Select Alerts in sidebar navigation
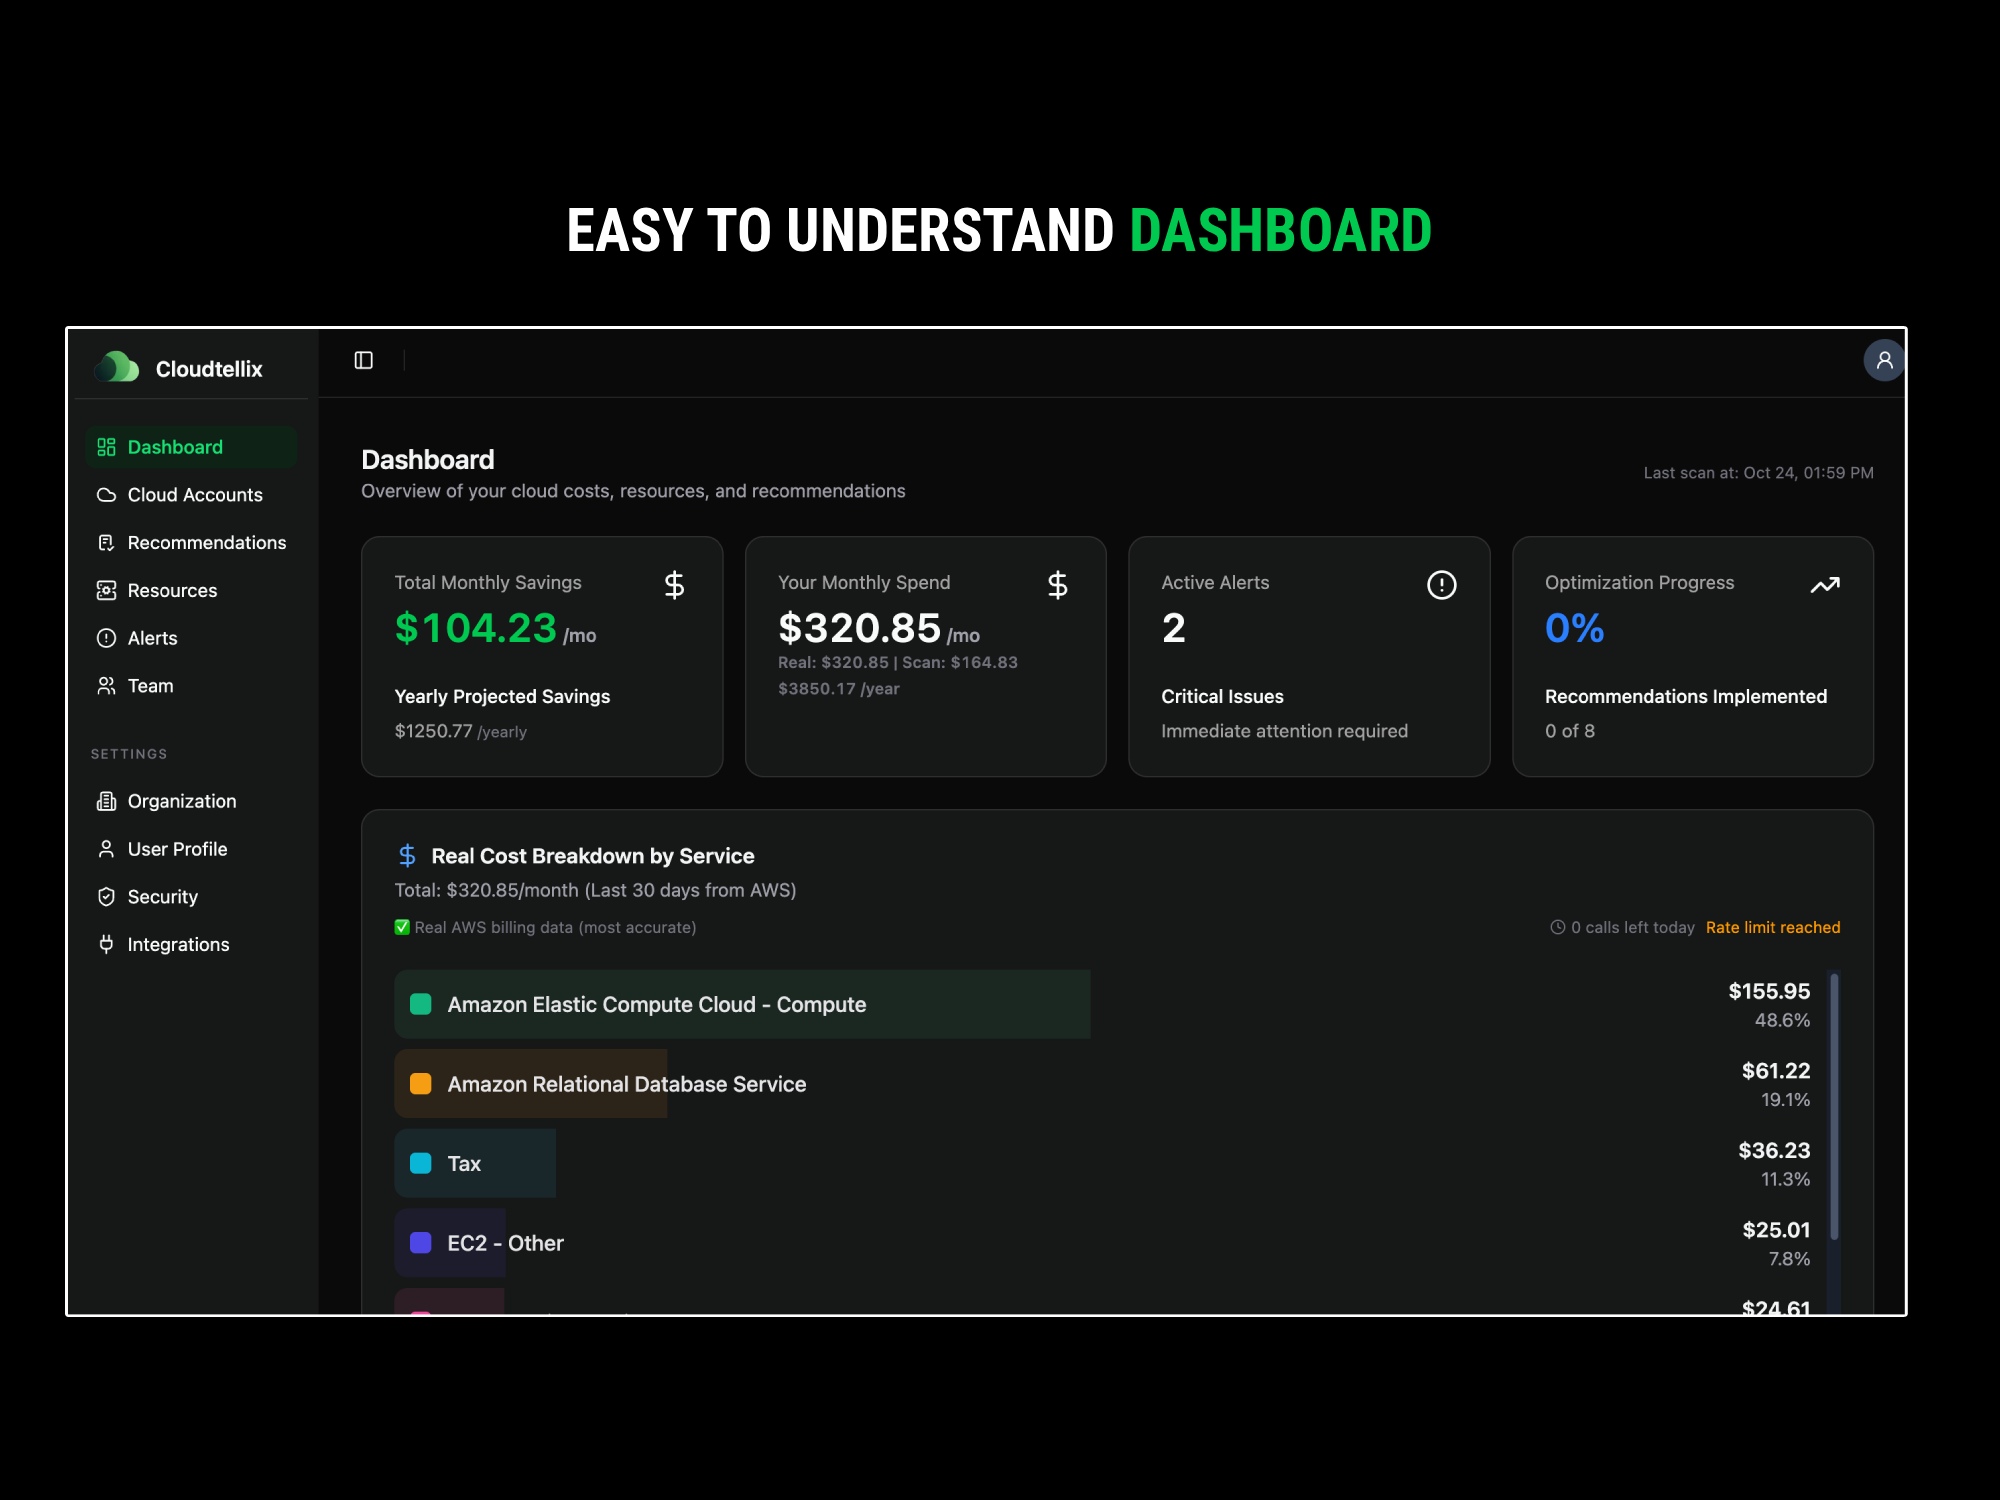This screenshot has height=1500, width=2000. 152,638
